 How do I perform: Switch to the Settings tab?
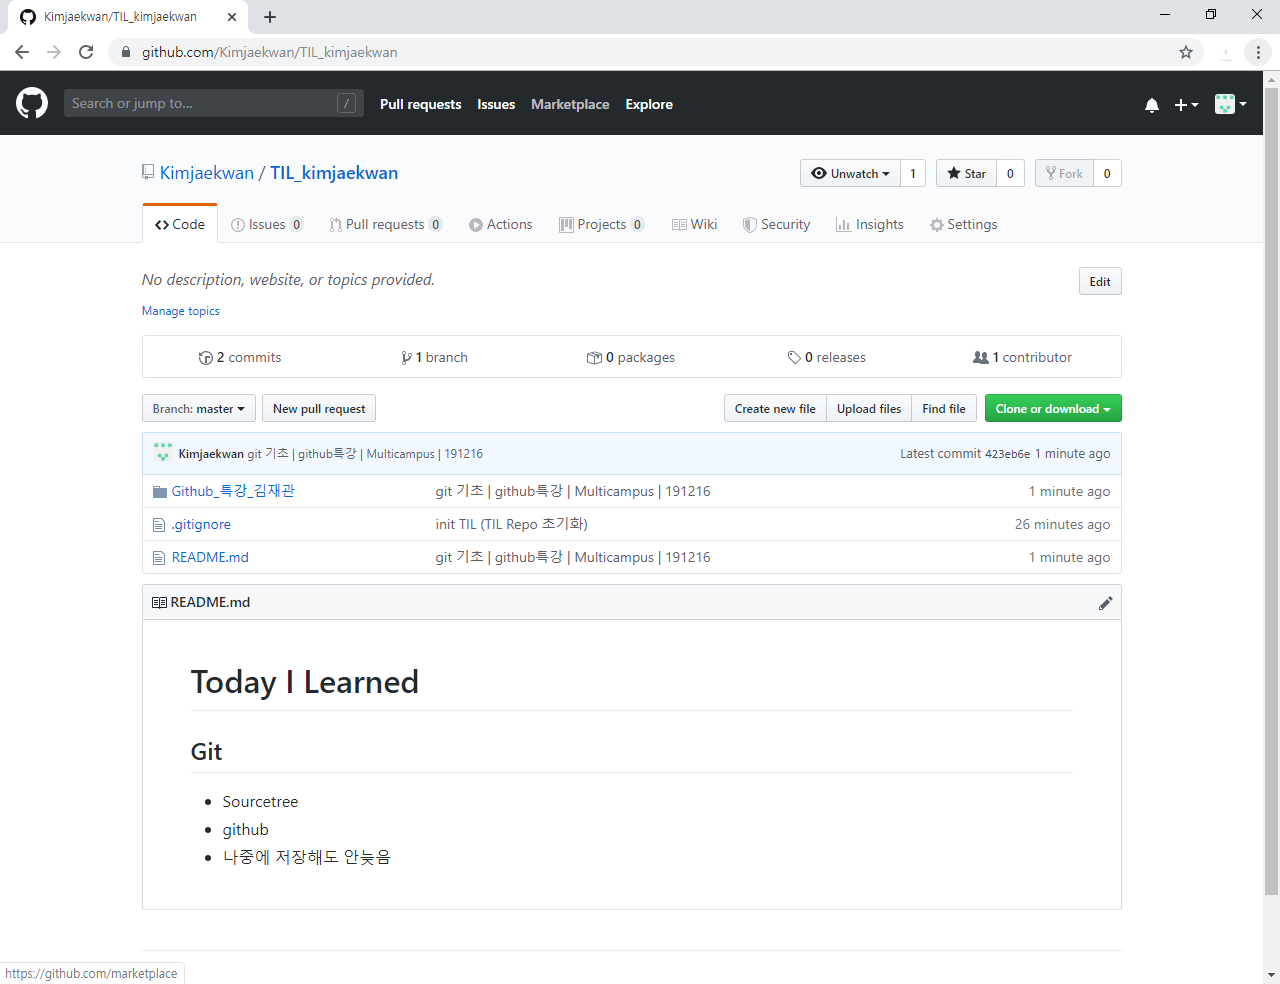point(963,224)
